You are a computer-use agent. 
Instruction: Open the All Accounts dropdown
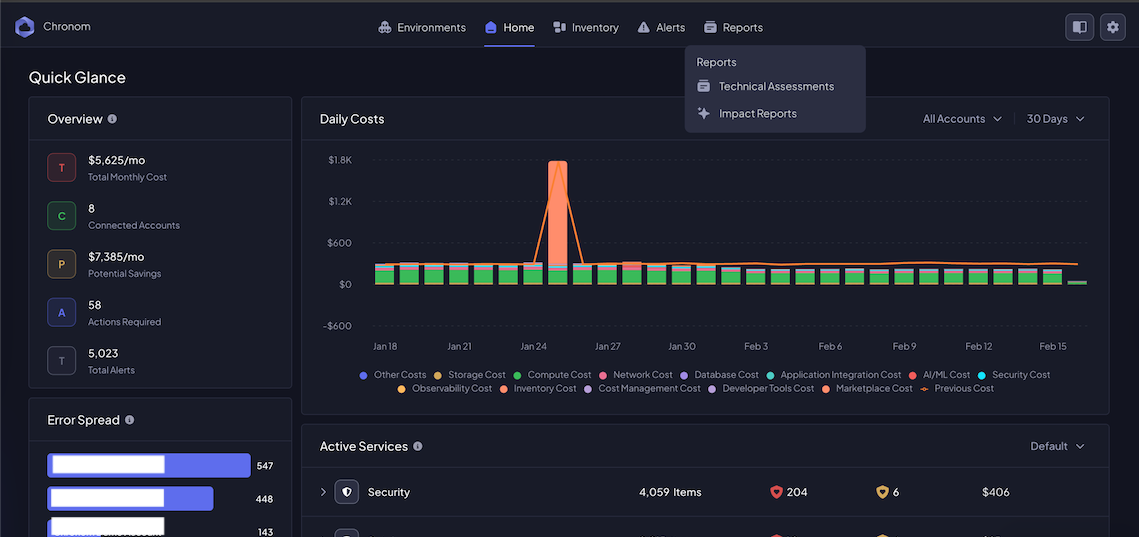pos(961,119)
